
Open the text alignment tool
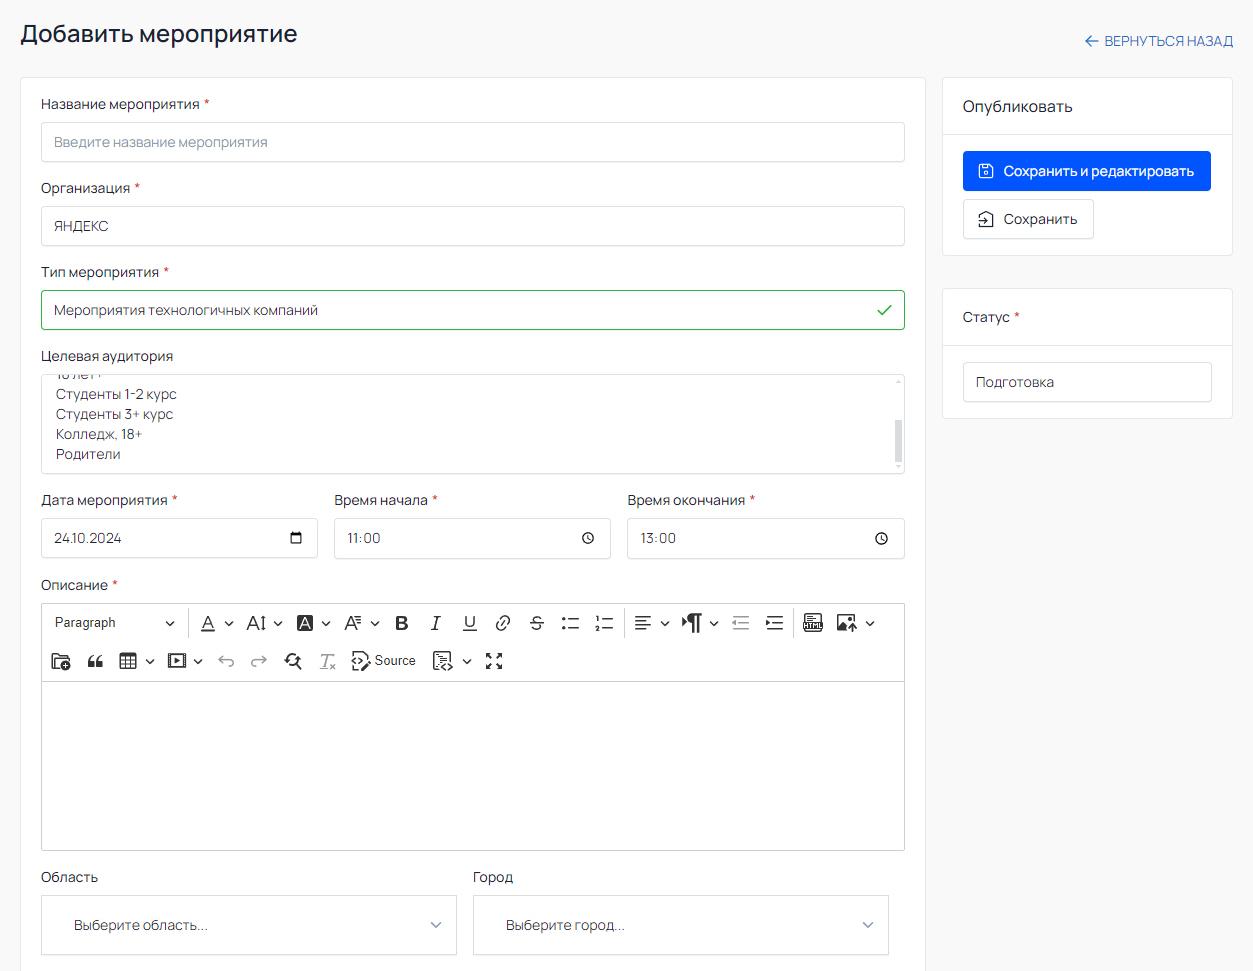tap(643, 623)
